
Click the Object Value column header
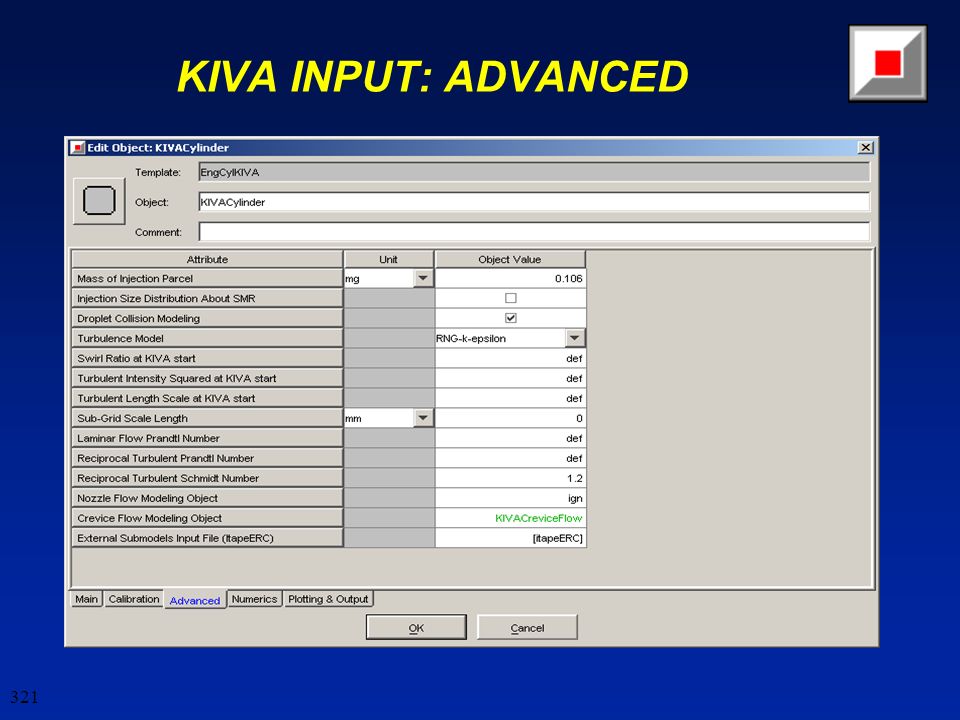tap(509, 259)
